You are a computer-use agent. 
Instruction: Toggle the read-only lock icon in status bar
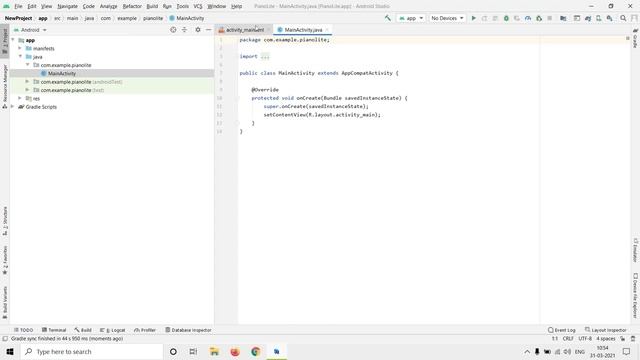pos(622,339)
